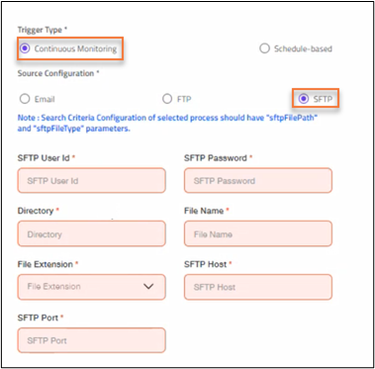Choose the Schedule-based trigger type option

pyautogui.click(x=264, y=49)
